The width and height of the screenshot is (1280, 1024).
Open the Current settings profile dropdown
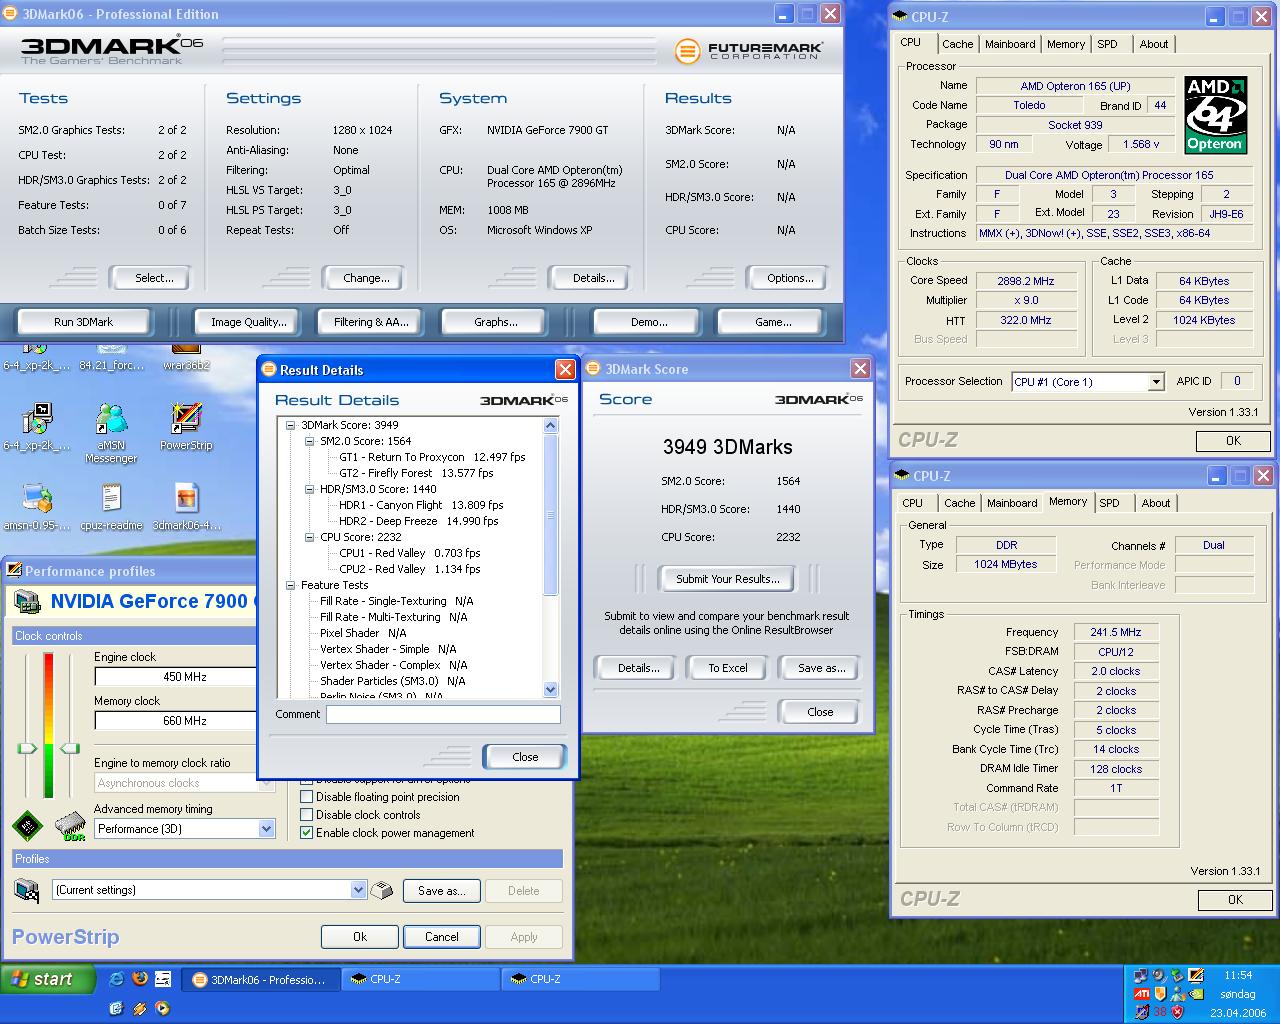click(358, 890)
